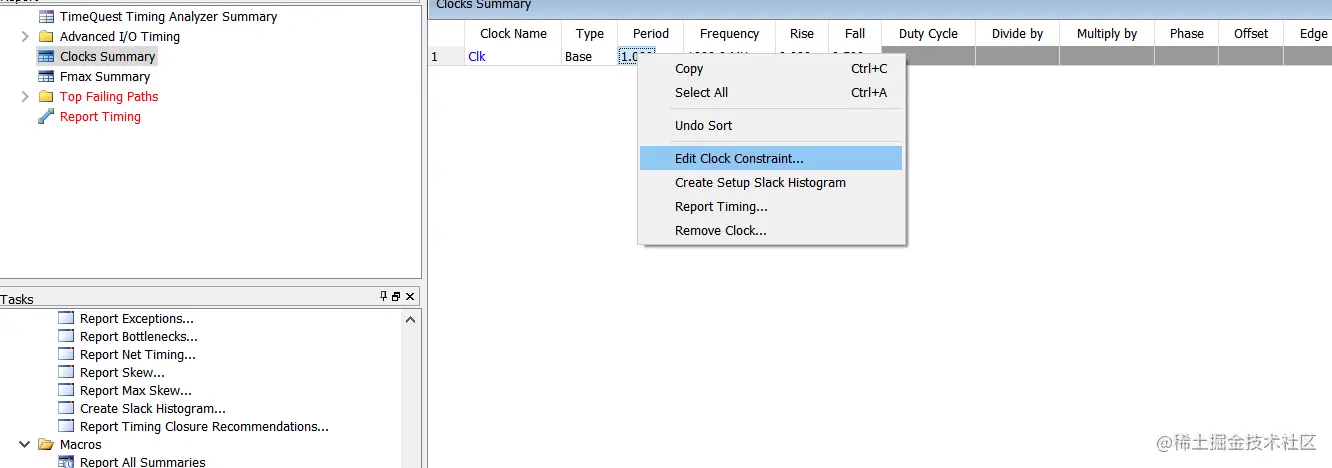Open red Report Timing entry in report tree

[100, 117]
